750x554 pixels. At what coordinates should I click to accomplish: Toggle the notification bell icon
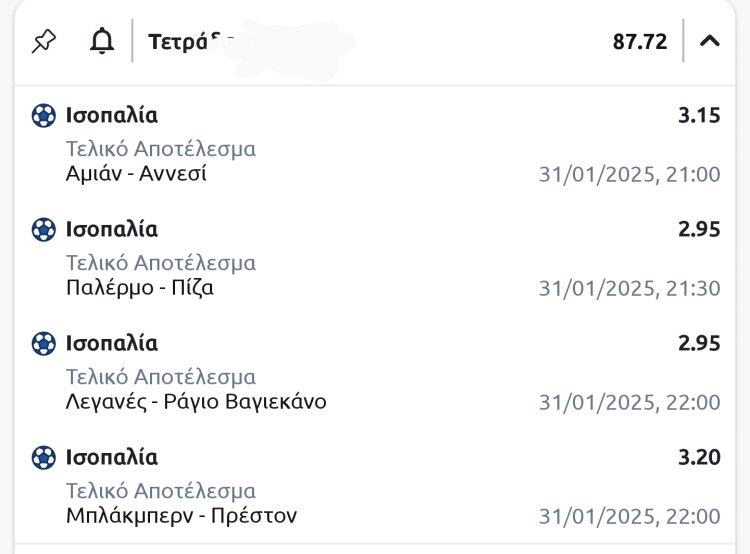101,42
